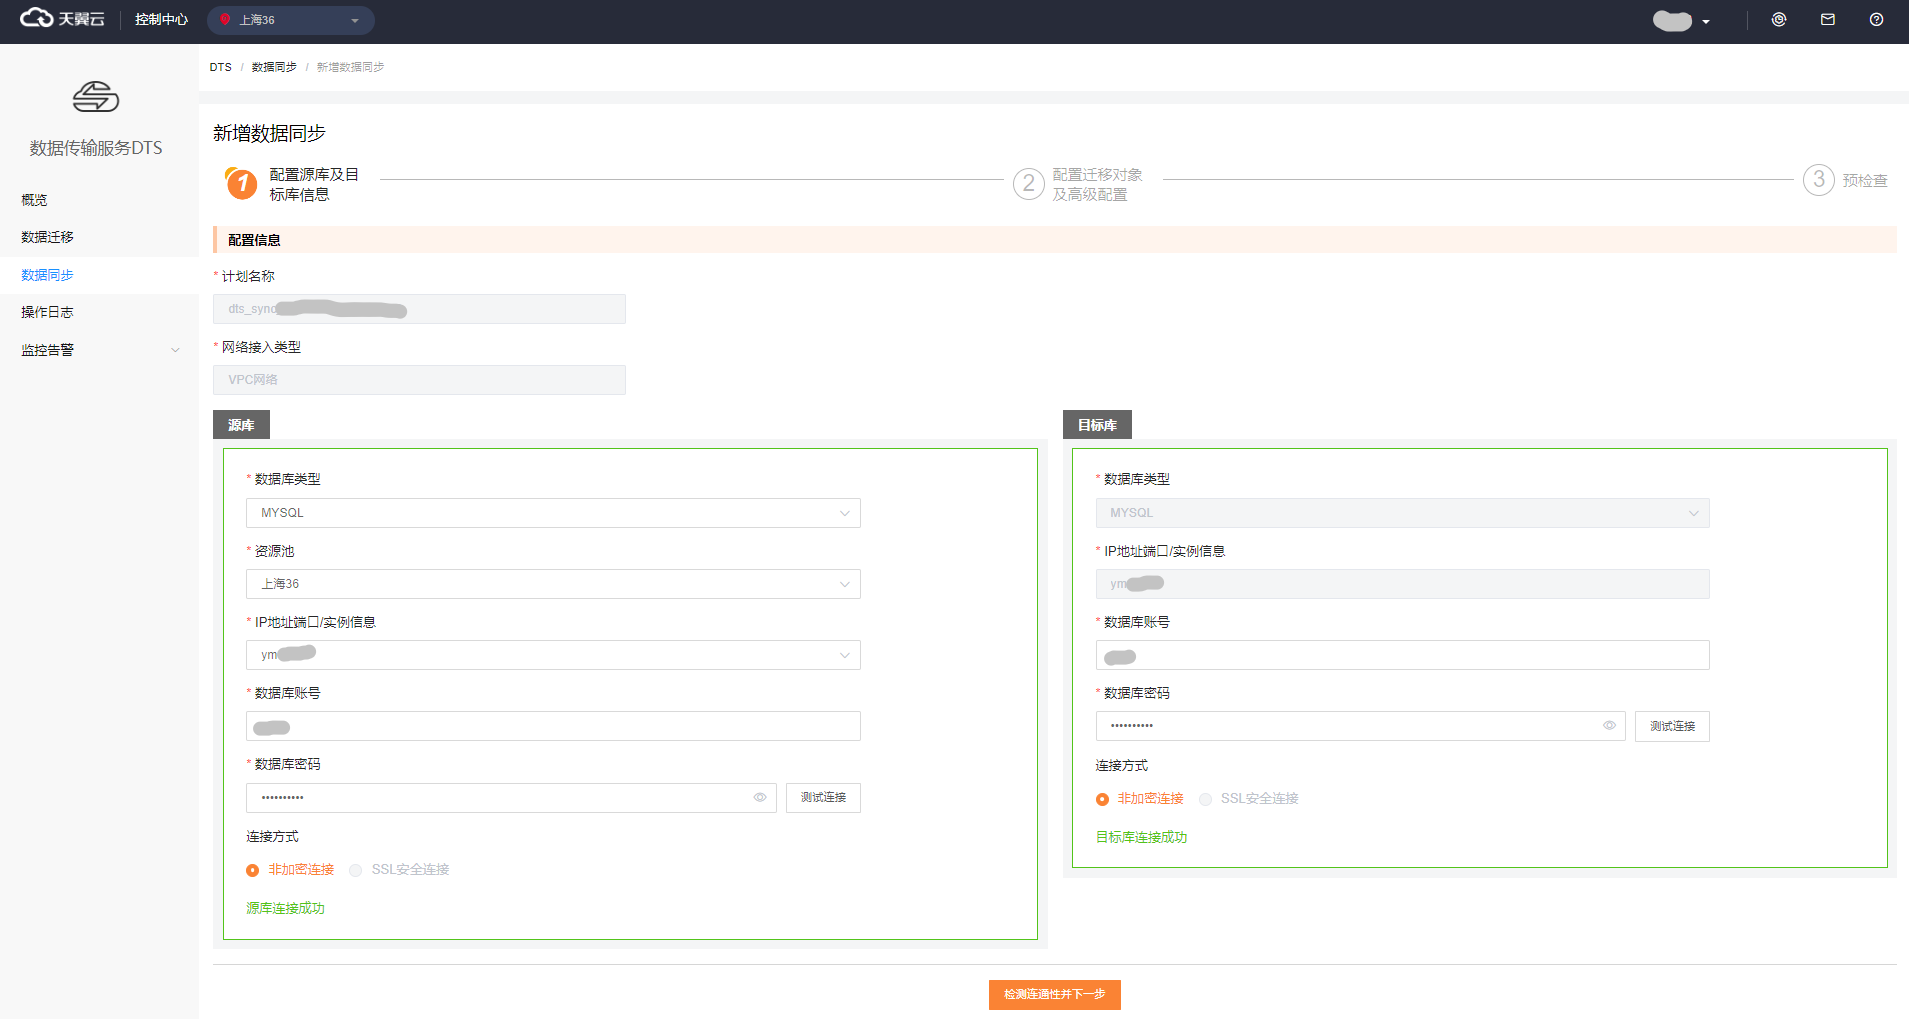Open 数据迁移 in the sidebar
This screenshot has height=1019, width=1909.
(x=48, y=237)
